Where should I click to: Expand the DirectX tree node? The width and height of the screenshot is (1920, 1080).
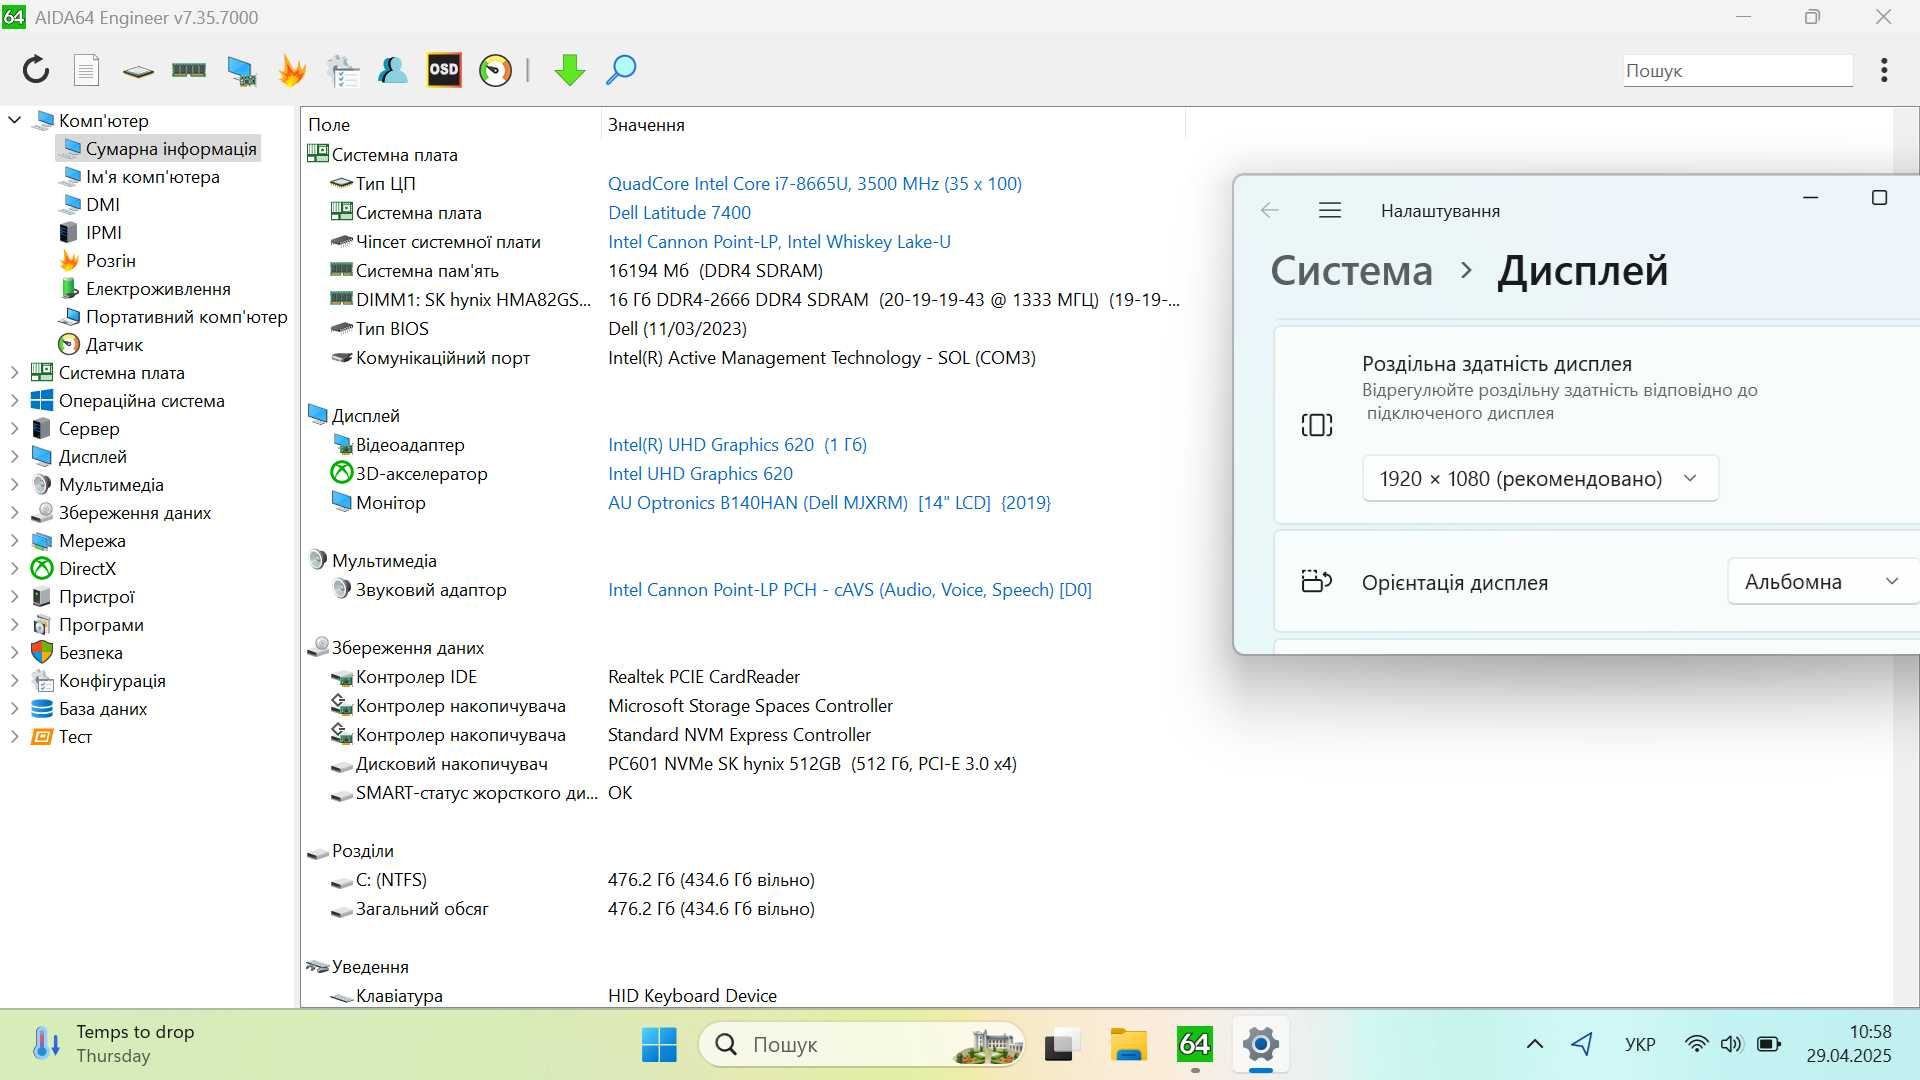click(x=14, y=568)
